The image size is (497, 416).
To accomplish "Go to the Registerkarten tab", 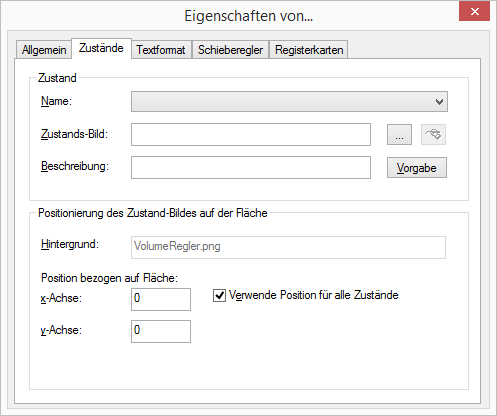I will click(309, 50).
